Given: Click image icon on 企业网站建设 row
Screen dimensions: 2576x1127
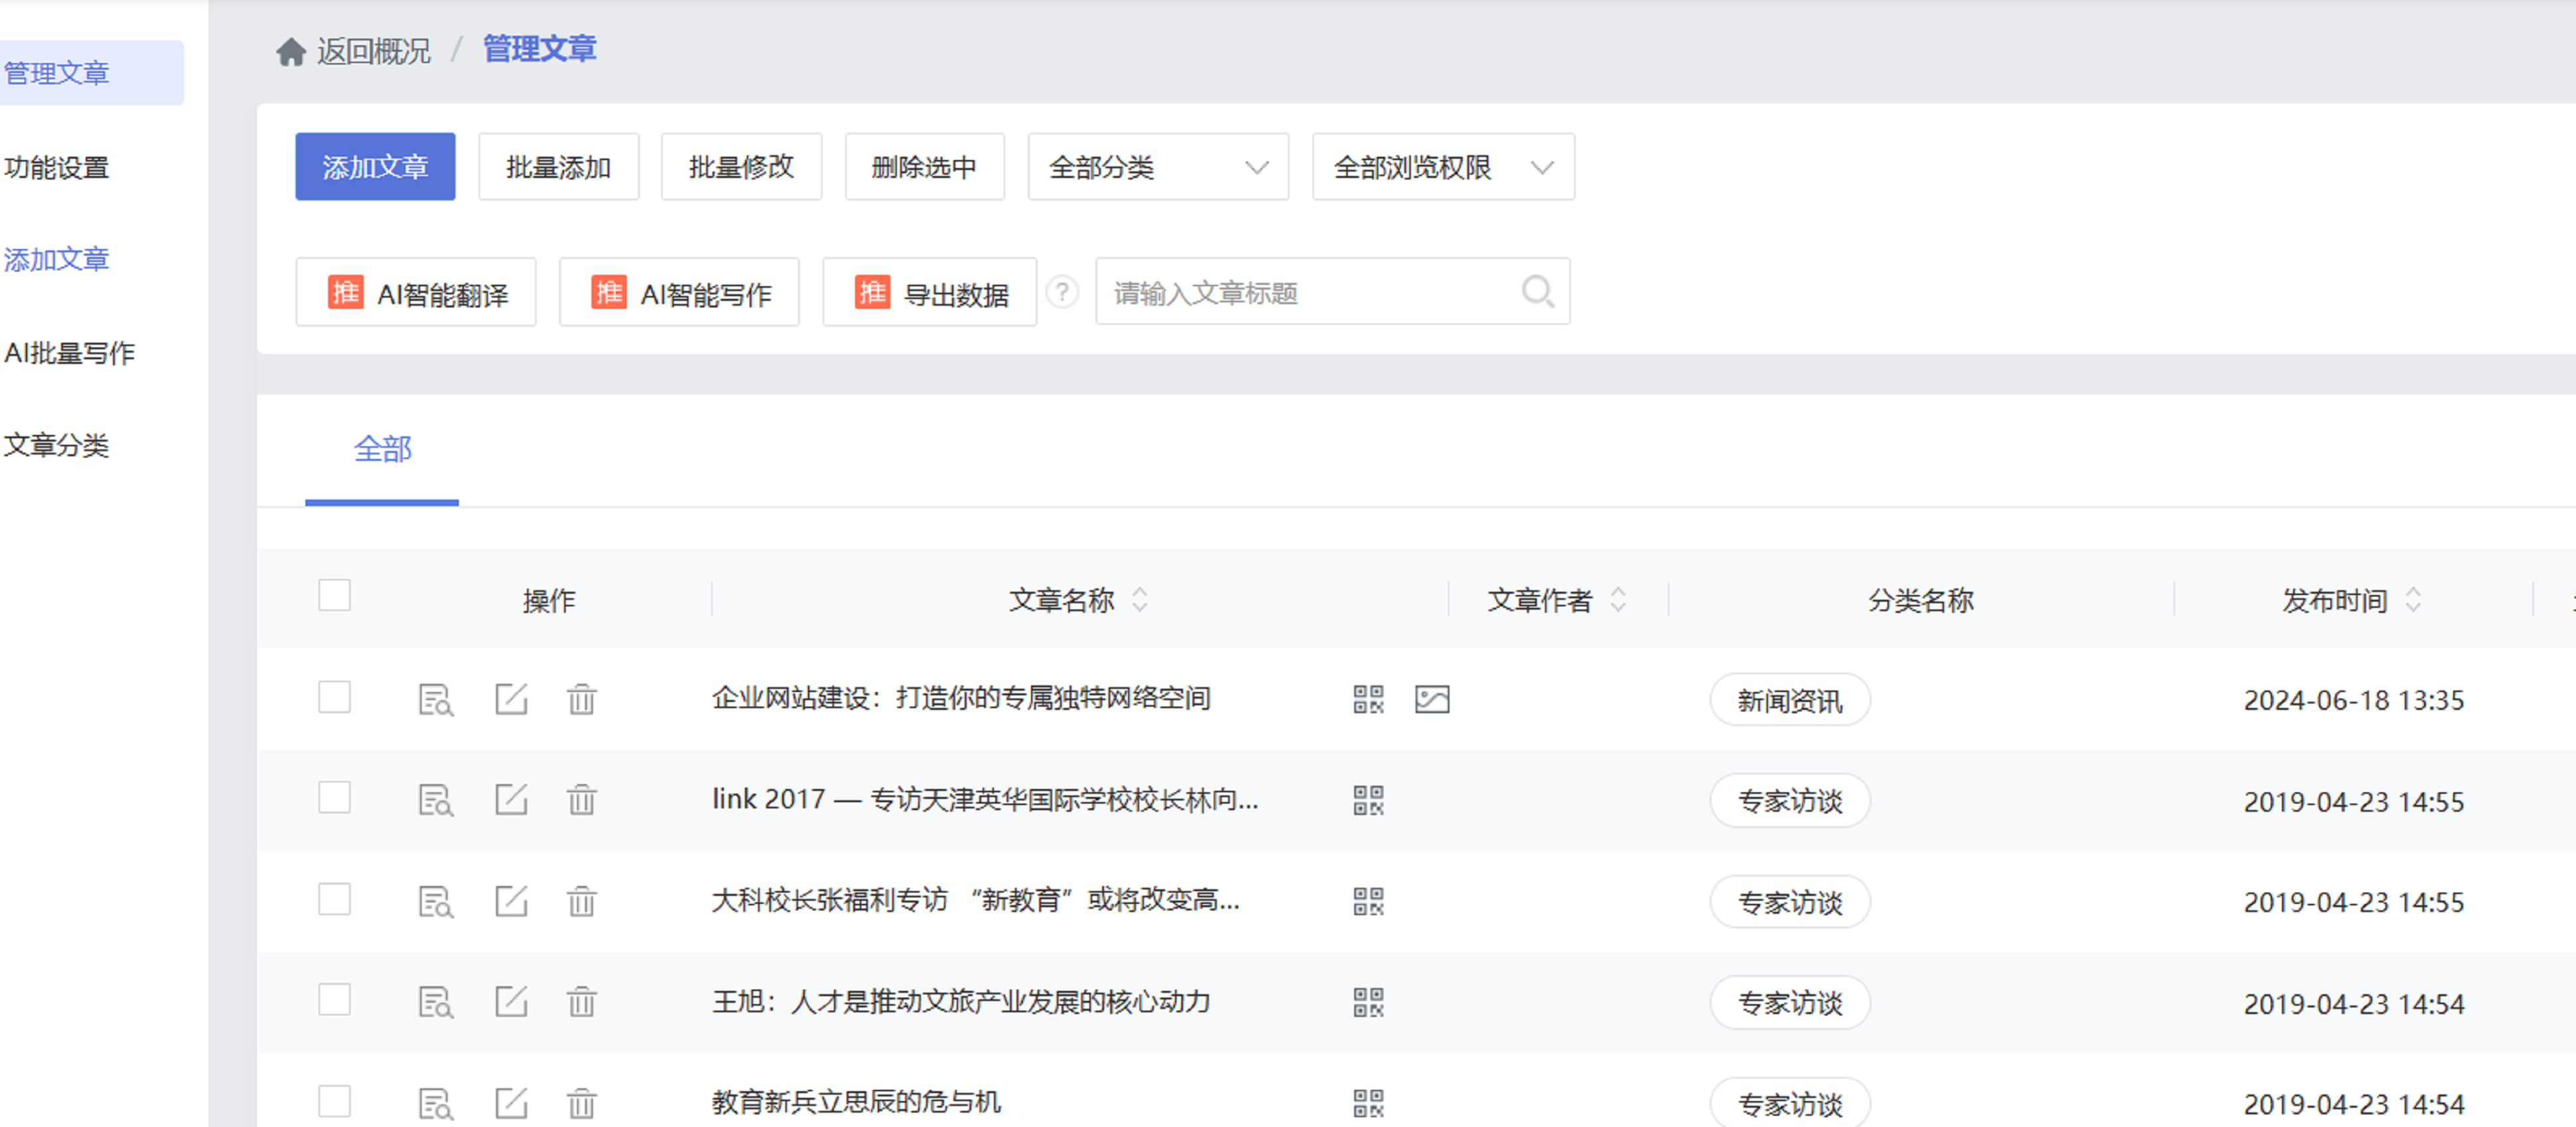Looking at the screenshot, I should pos(1431,699).
